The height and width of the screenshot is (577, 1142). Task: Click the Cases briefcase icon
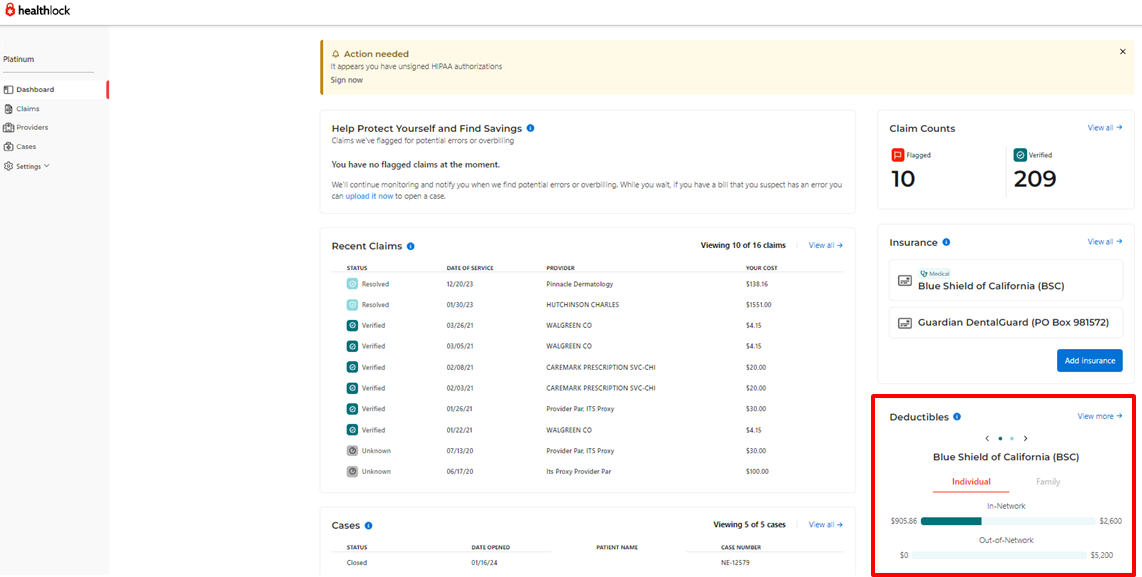point(9,146)
